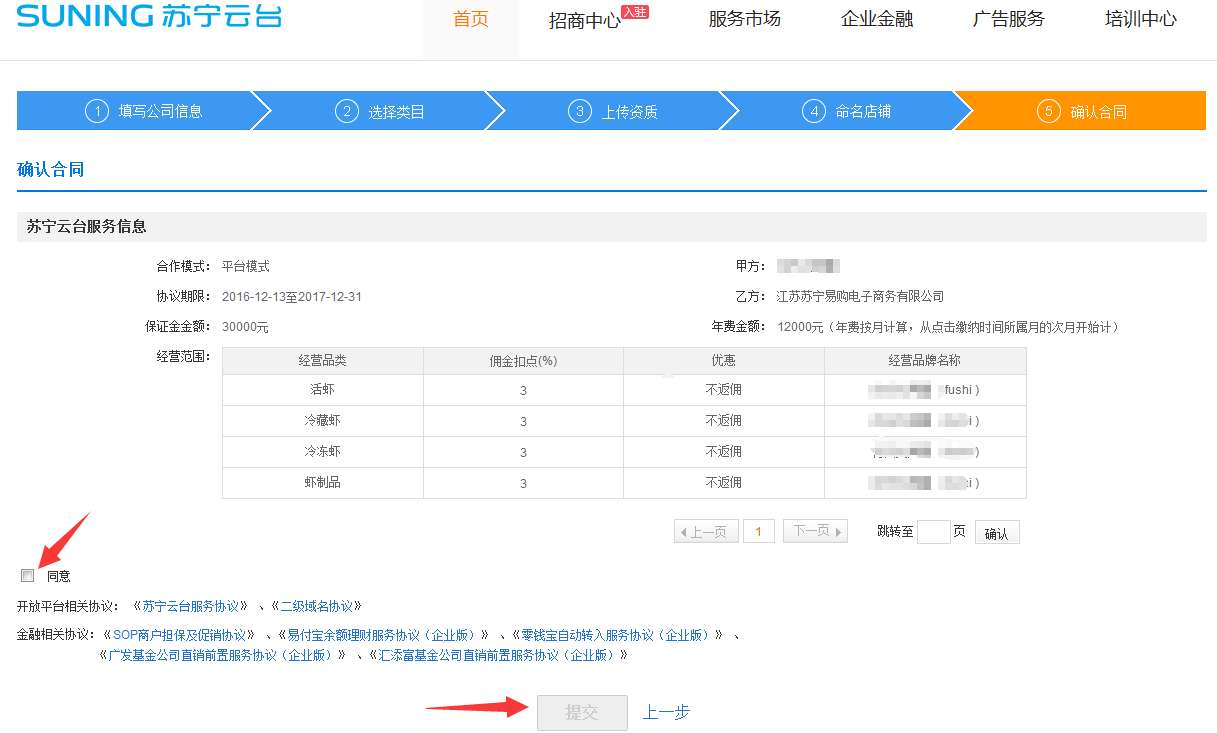
Task: Click the 下一页 pagination button
Action: pos(815,532)
